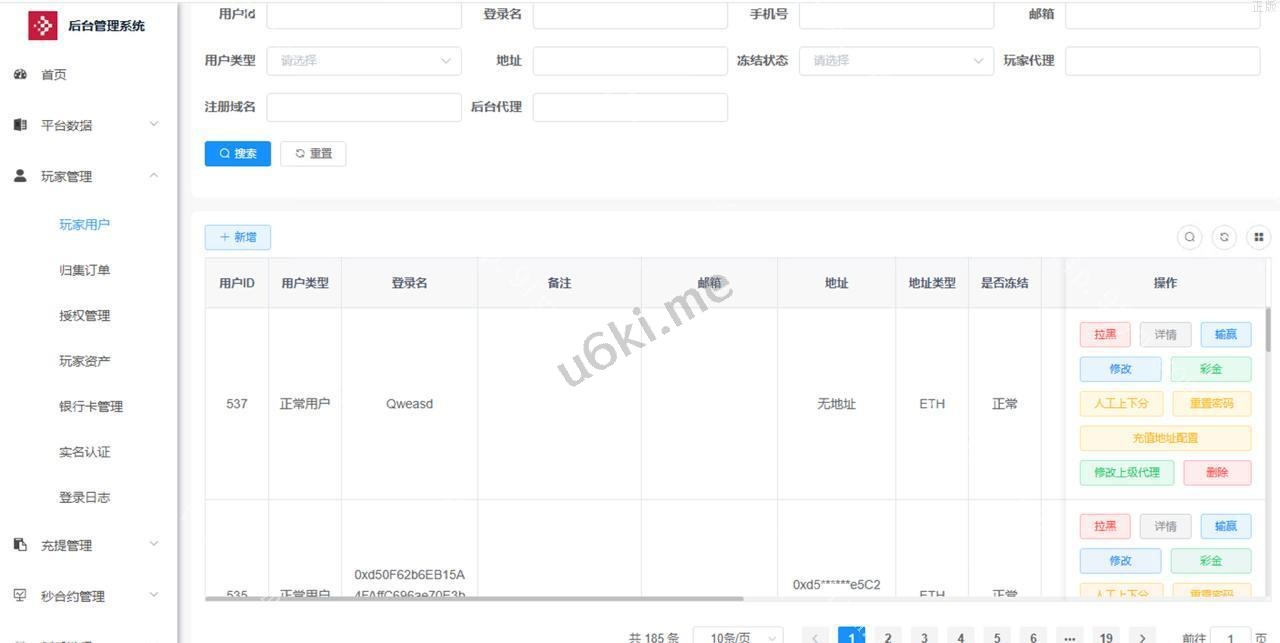
Task: Click the 充提管理 sidebar icon
Action: click(20, 545)
